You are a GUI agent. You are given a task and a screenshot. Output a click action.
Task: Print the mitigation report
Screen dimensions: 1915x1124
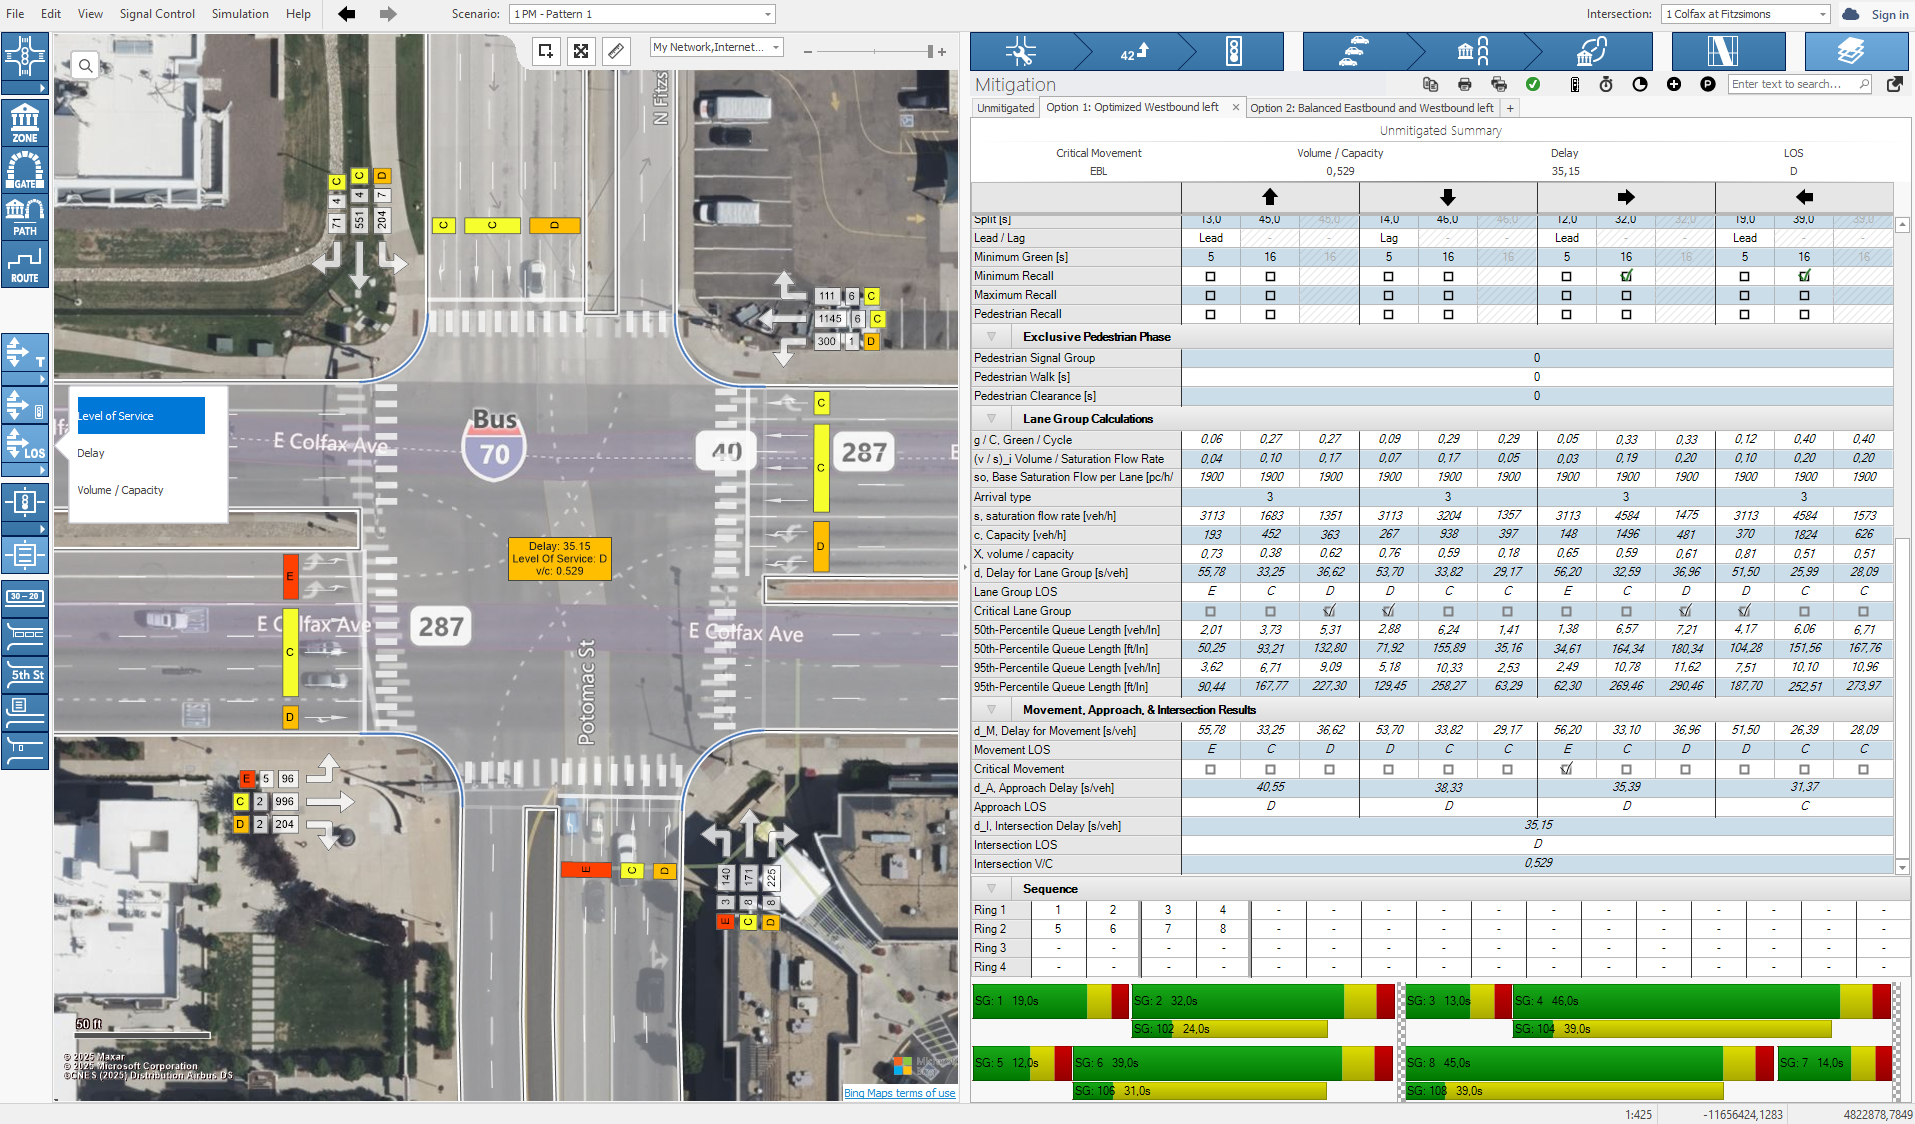pyautogui.click(x=1465, y=85)
